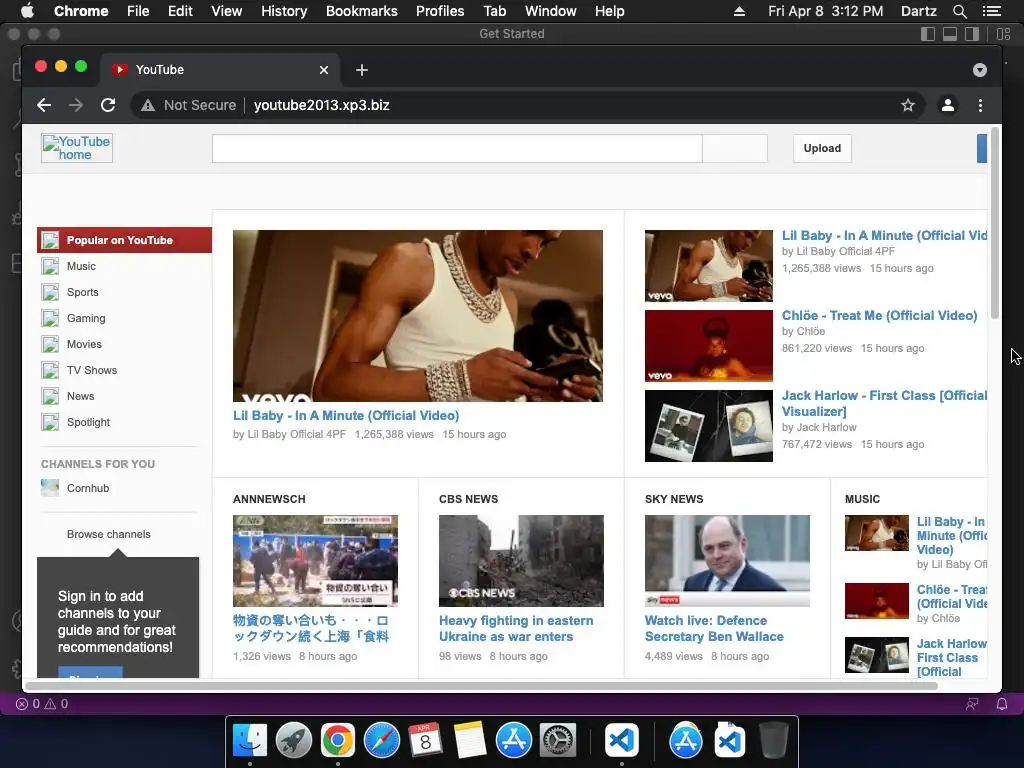Click the Upload button
This screenshot has width=1024, height=768.
point(822,148)
